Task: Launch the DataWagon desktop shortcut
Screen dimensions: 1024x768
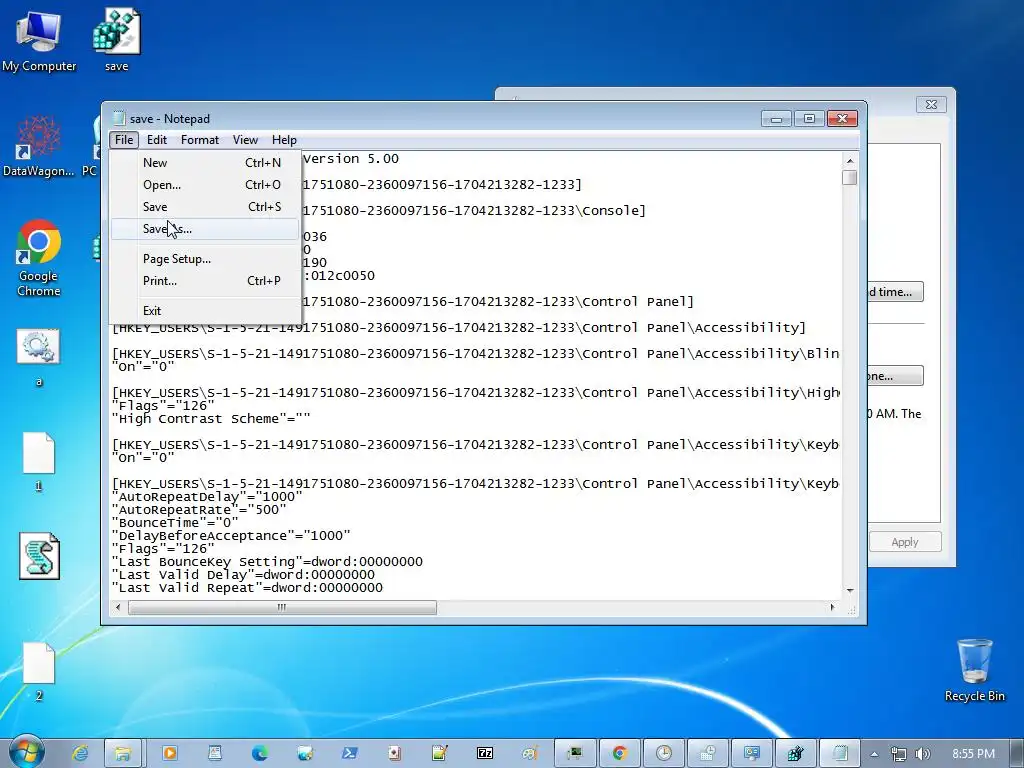Action: click(39, 146)
